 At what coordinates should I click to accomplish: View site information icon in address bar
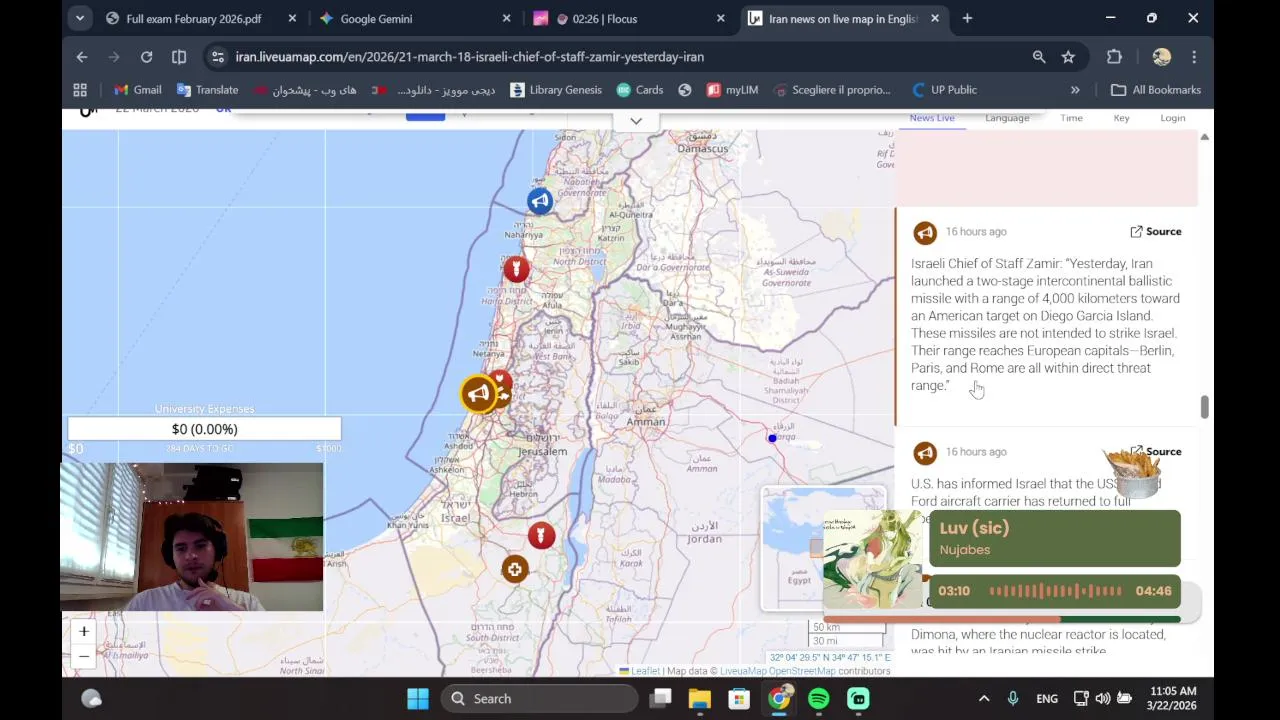tap(218, 57)
